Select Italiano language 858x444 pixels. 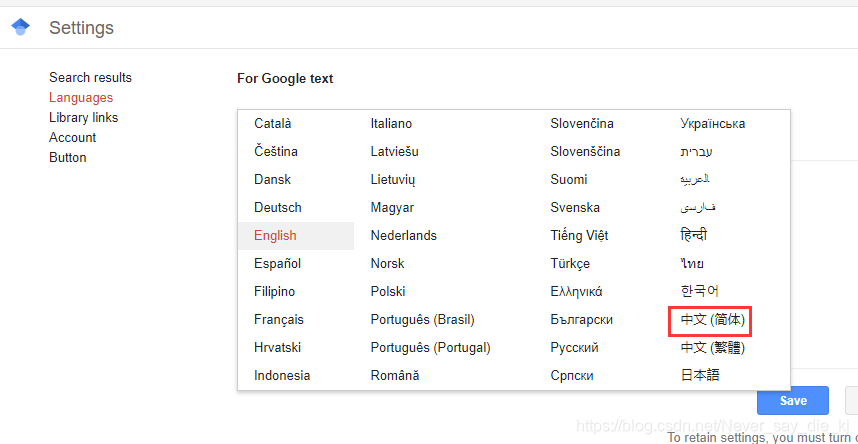(391, 124)
